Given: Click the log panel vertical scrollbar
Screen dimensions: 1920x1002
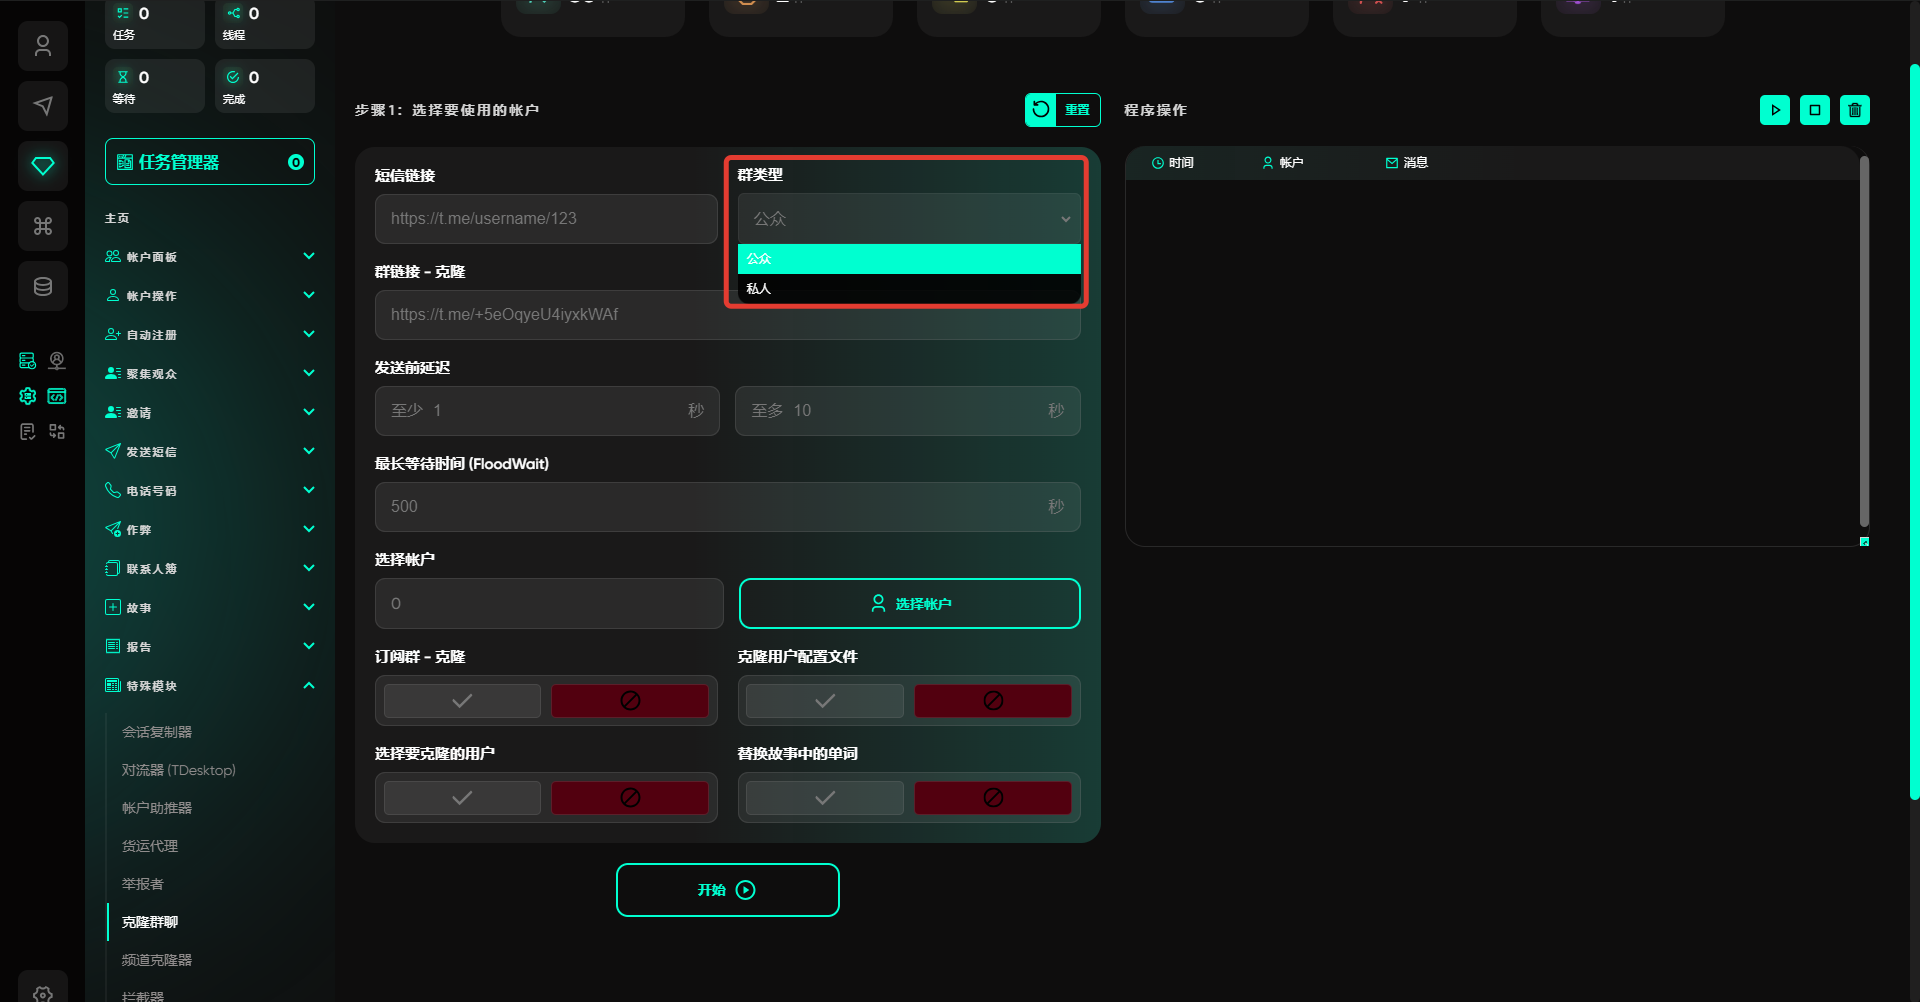Looking at the screenshot, I should click(1863, 340).
